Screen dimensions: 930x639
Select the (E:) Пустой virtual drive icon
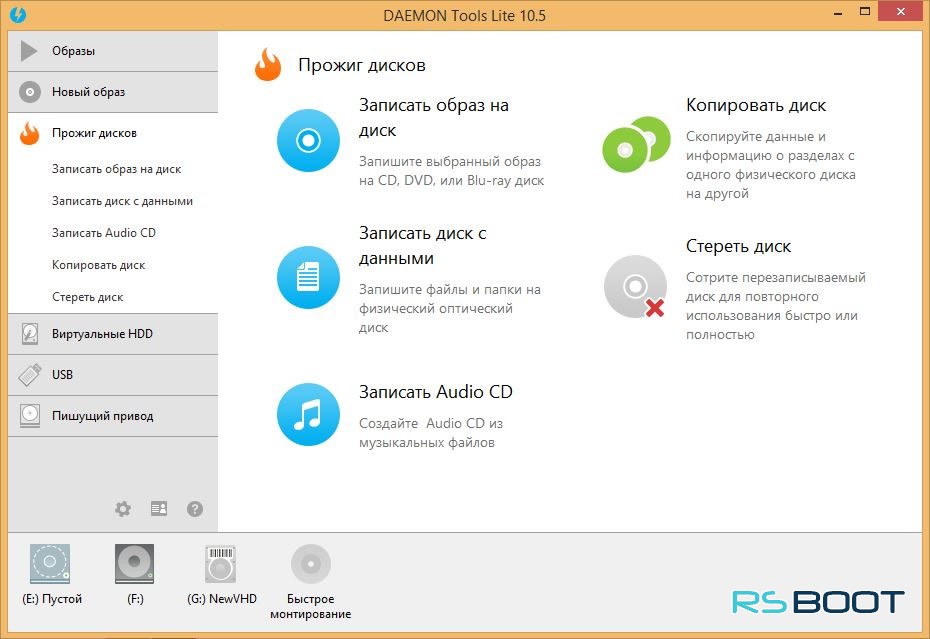[x=50, y=564]
